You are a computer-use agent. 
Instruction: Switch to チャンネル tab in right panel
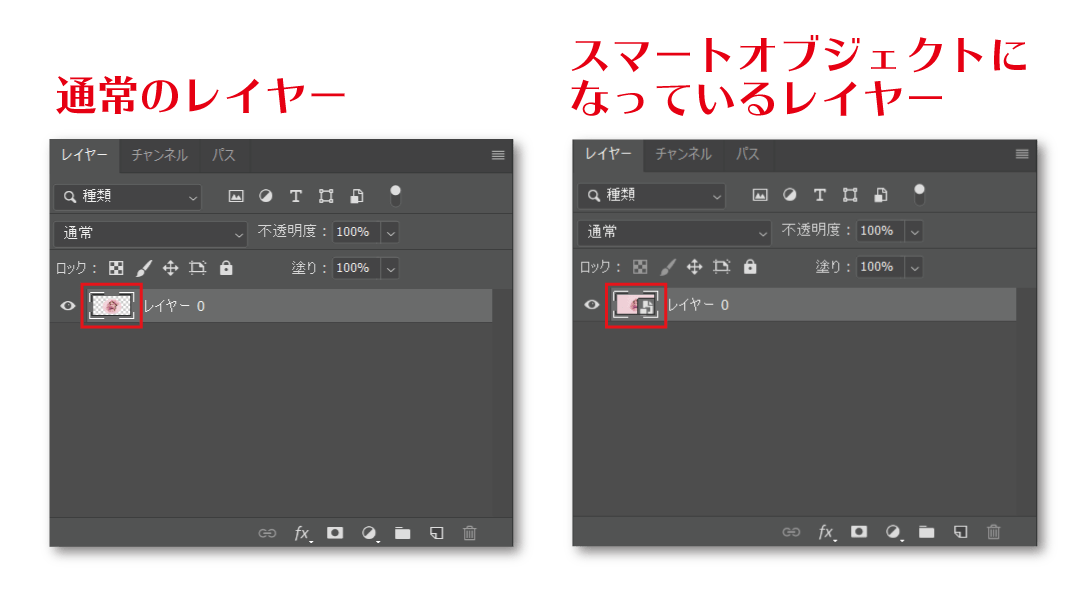coord(683,154)
